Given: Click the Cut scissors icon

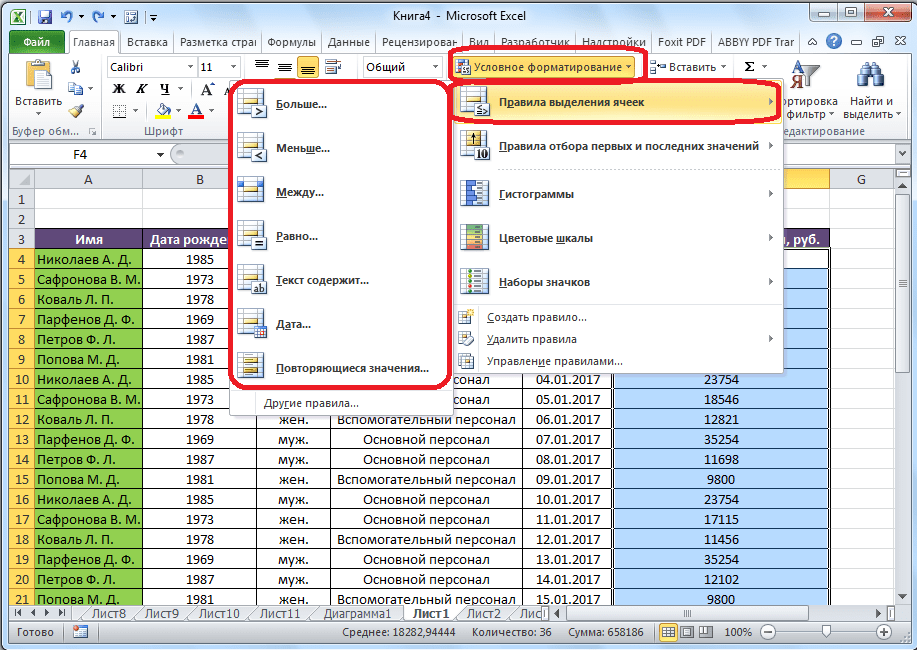Looking at the screenshot, I should click(75, 67).
